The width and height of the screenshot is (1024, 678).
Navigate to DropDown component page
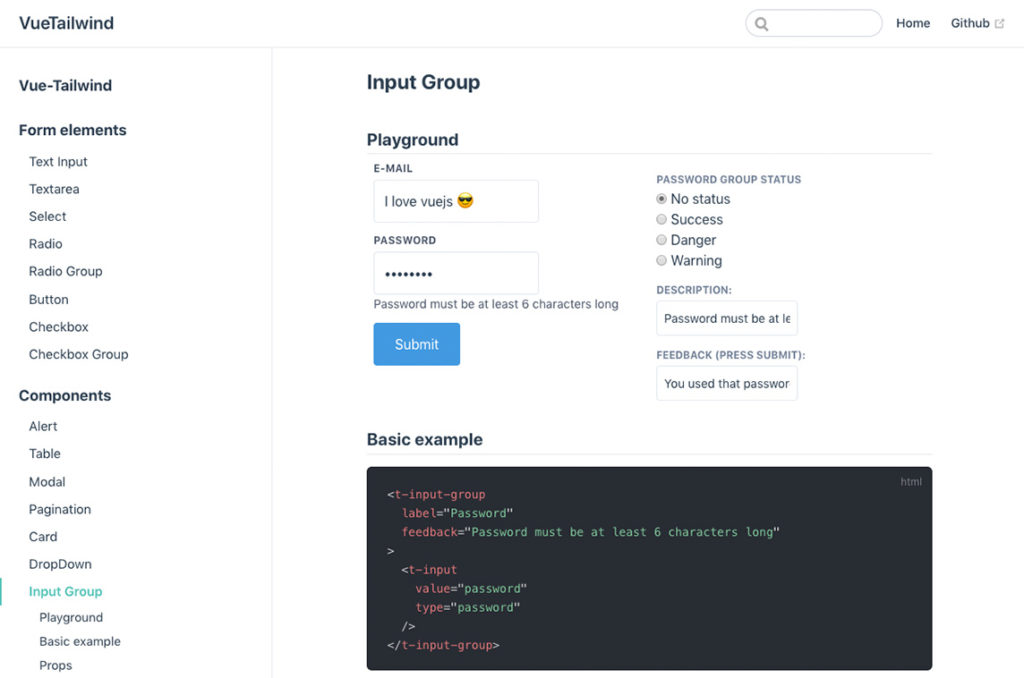(60, 564)
